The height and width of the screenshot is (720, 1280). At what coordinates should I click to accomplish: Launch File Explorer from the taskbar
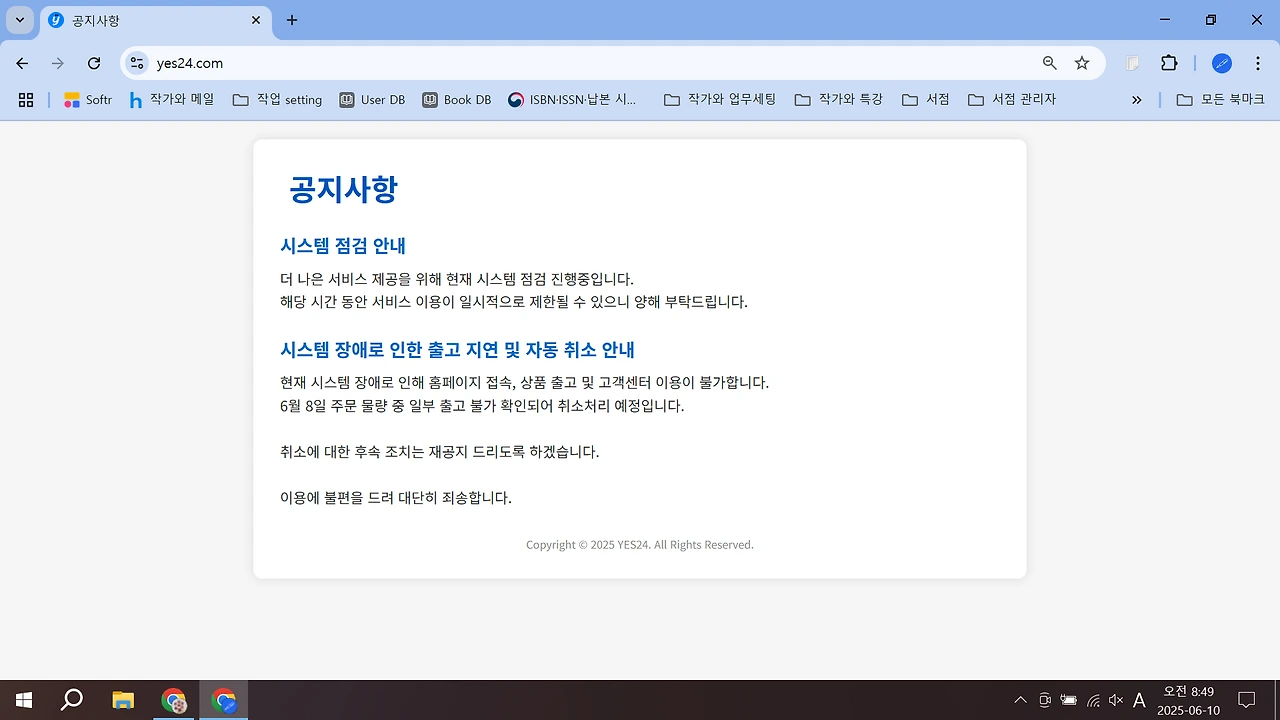coord(123,700)
